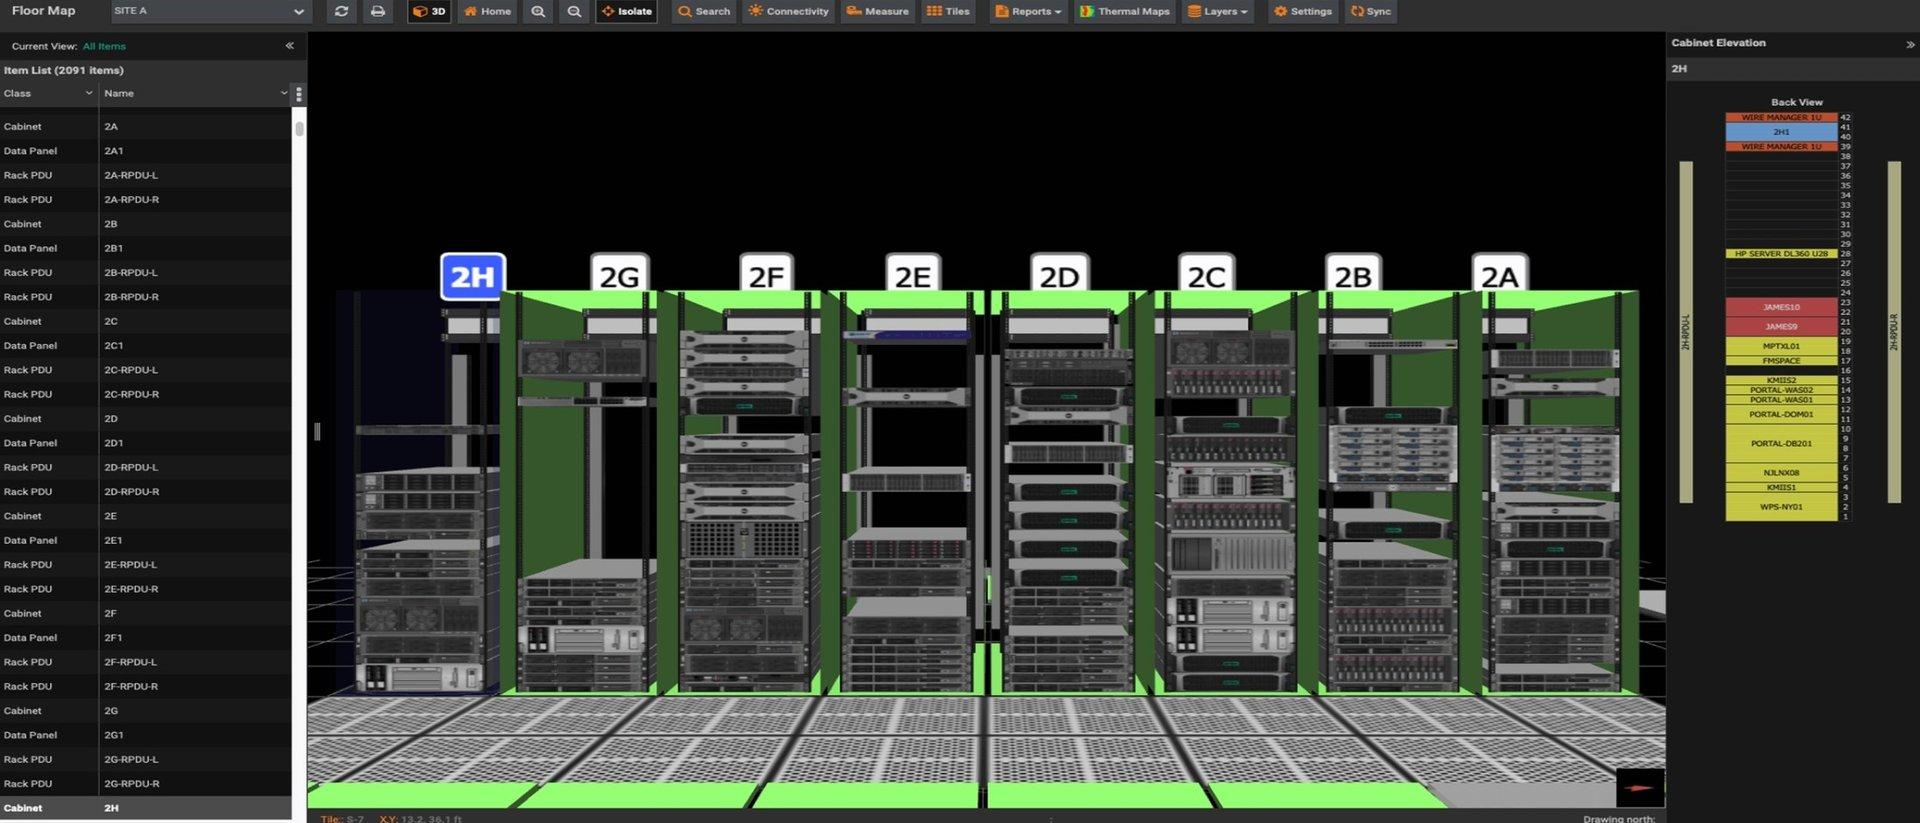
Task: Open the Class column filter dropdown
Action: [x=89, y=94]
